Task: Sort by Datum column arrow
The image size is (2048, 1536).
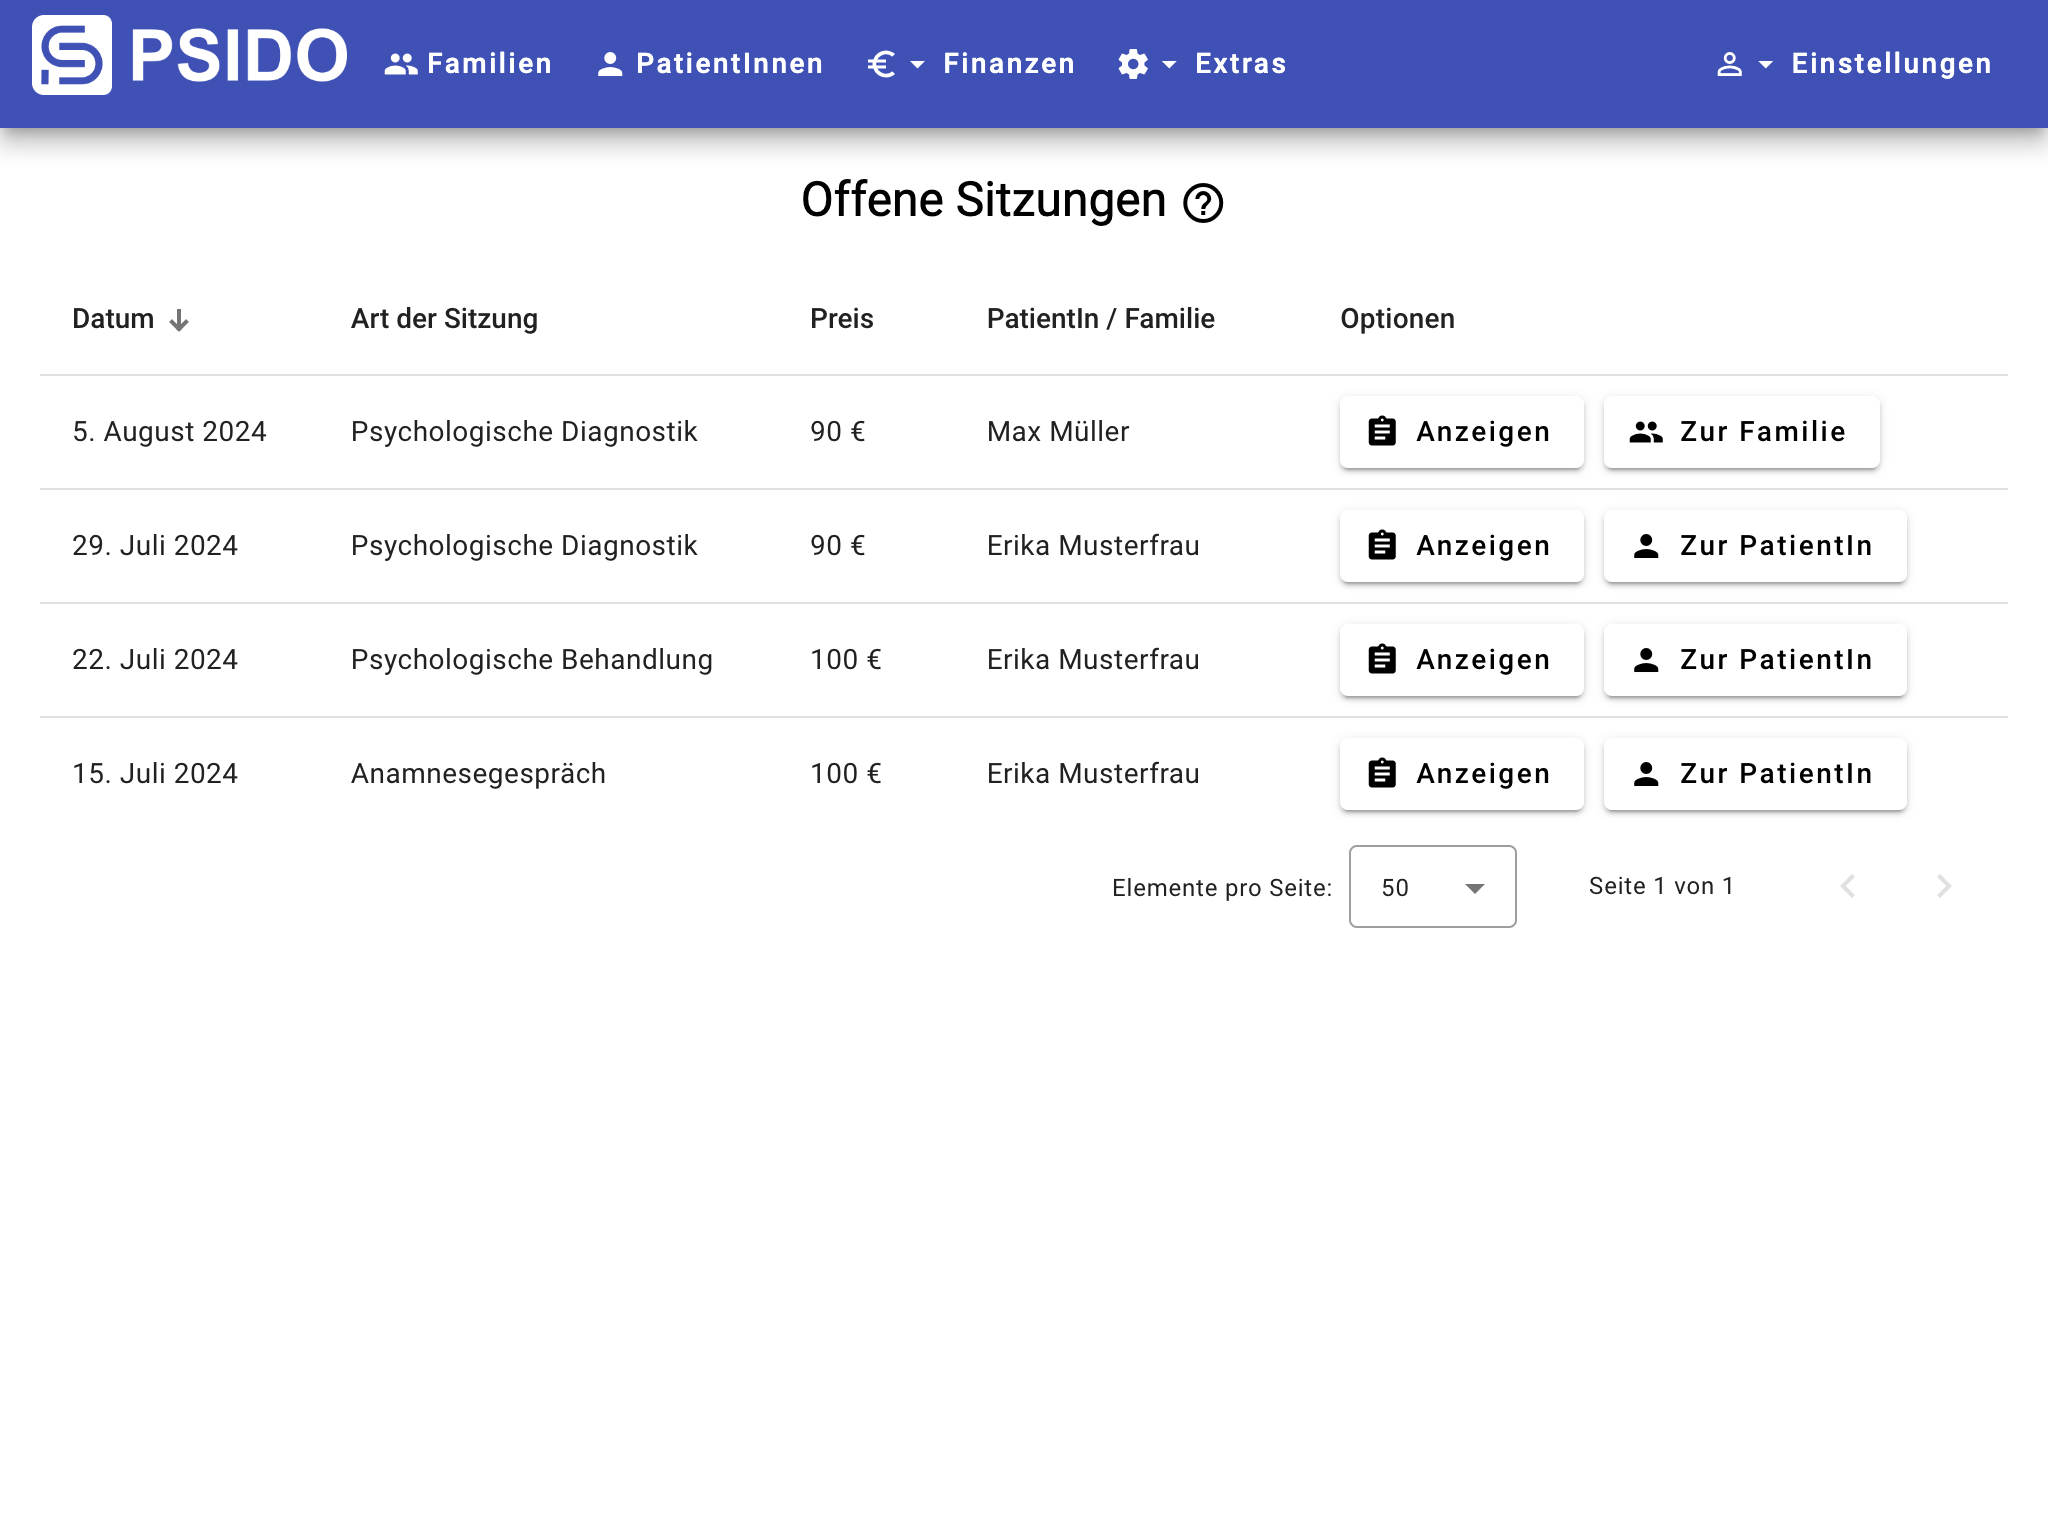Action: [x=179, y=320]
